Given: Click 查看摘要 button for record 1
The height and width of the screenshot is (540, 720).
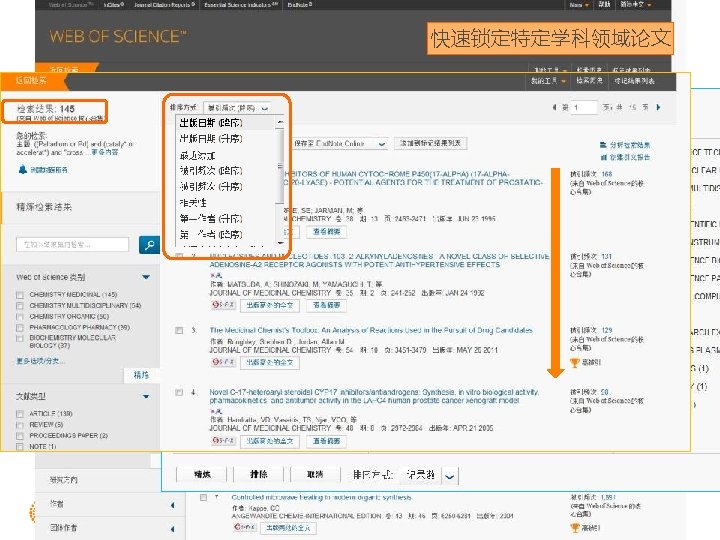Looking at the screenshot, I should (x=326, y=232).
